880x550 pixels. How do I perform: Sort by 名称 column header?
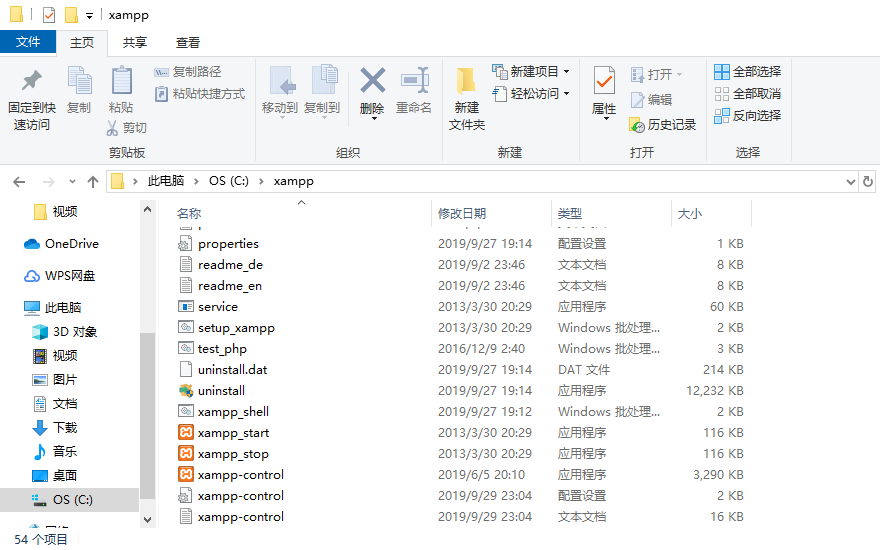[x=189, y=214]
